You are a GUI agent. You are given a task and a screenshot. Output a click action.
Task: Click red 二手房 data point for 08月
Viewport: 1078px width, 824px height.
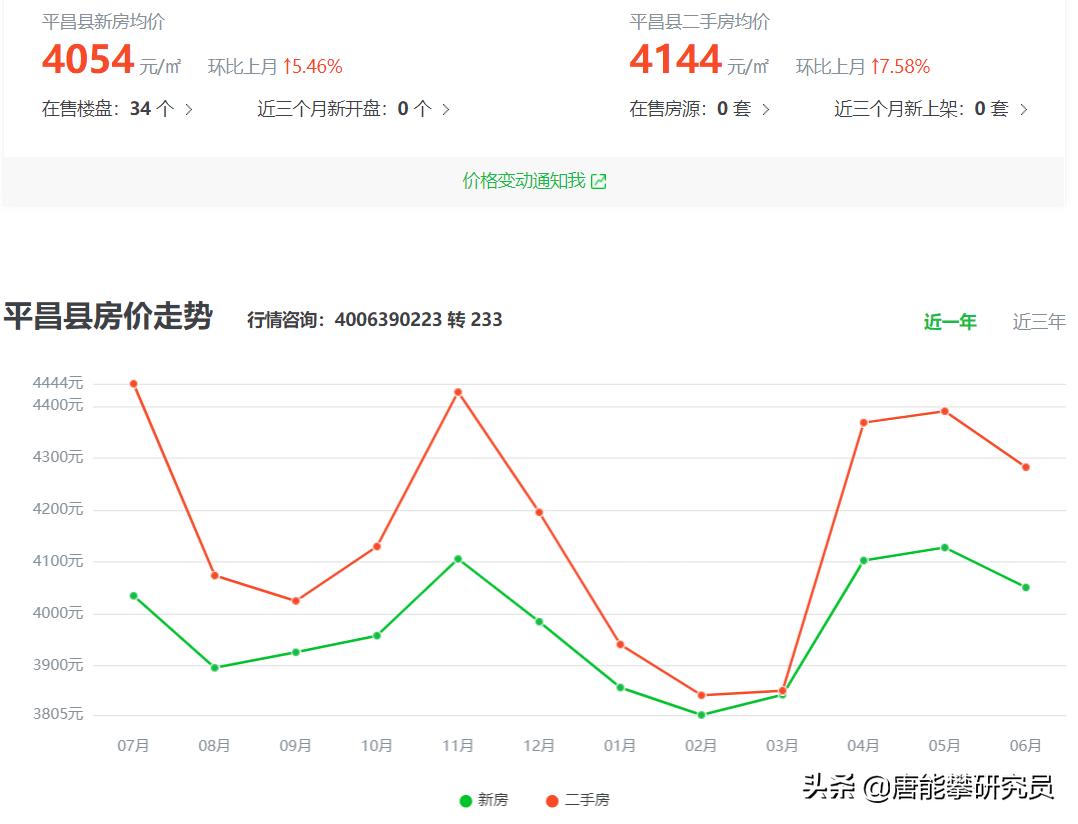214,575
